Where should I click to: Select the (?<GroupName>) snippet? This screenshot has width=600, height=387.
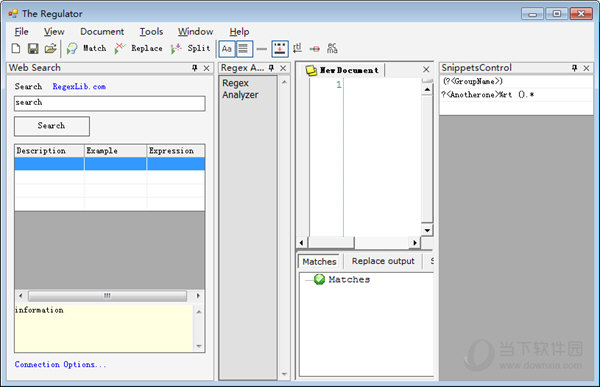[x=473, y=81]
